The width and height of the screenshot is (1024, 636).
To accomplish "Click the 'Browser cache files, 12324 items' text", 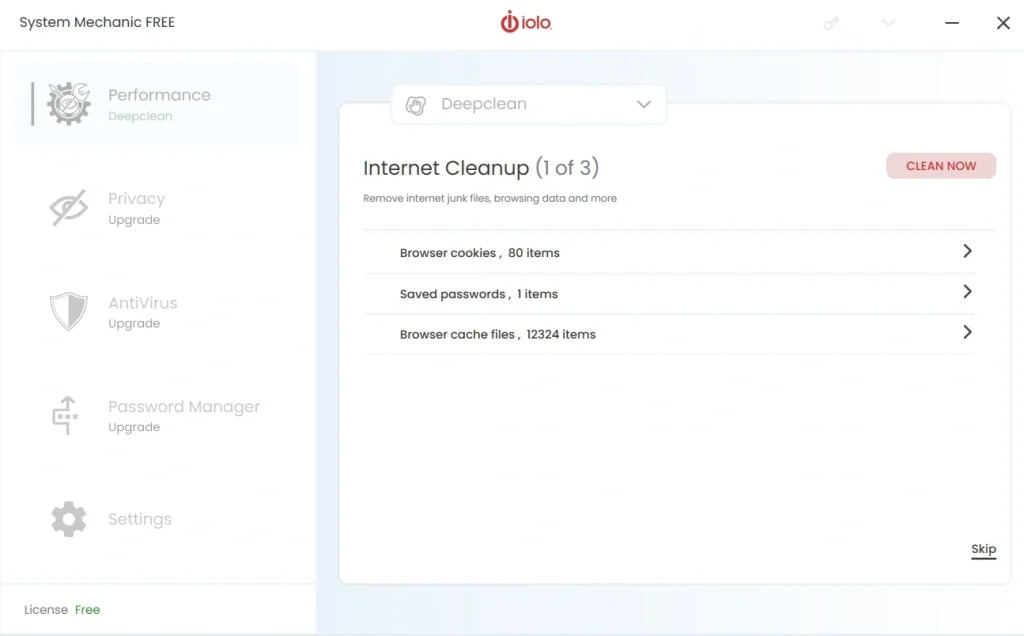I will pyautogui.click(x=498, y=334).
